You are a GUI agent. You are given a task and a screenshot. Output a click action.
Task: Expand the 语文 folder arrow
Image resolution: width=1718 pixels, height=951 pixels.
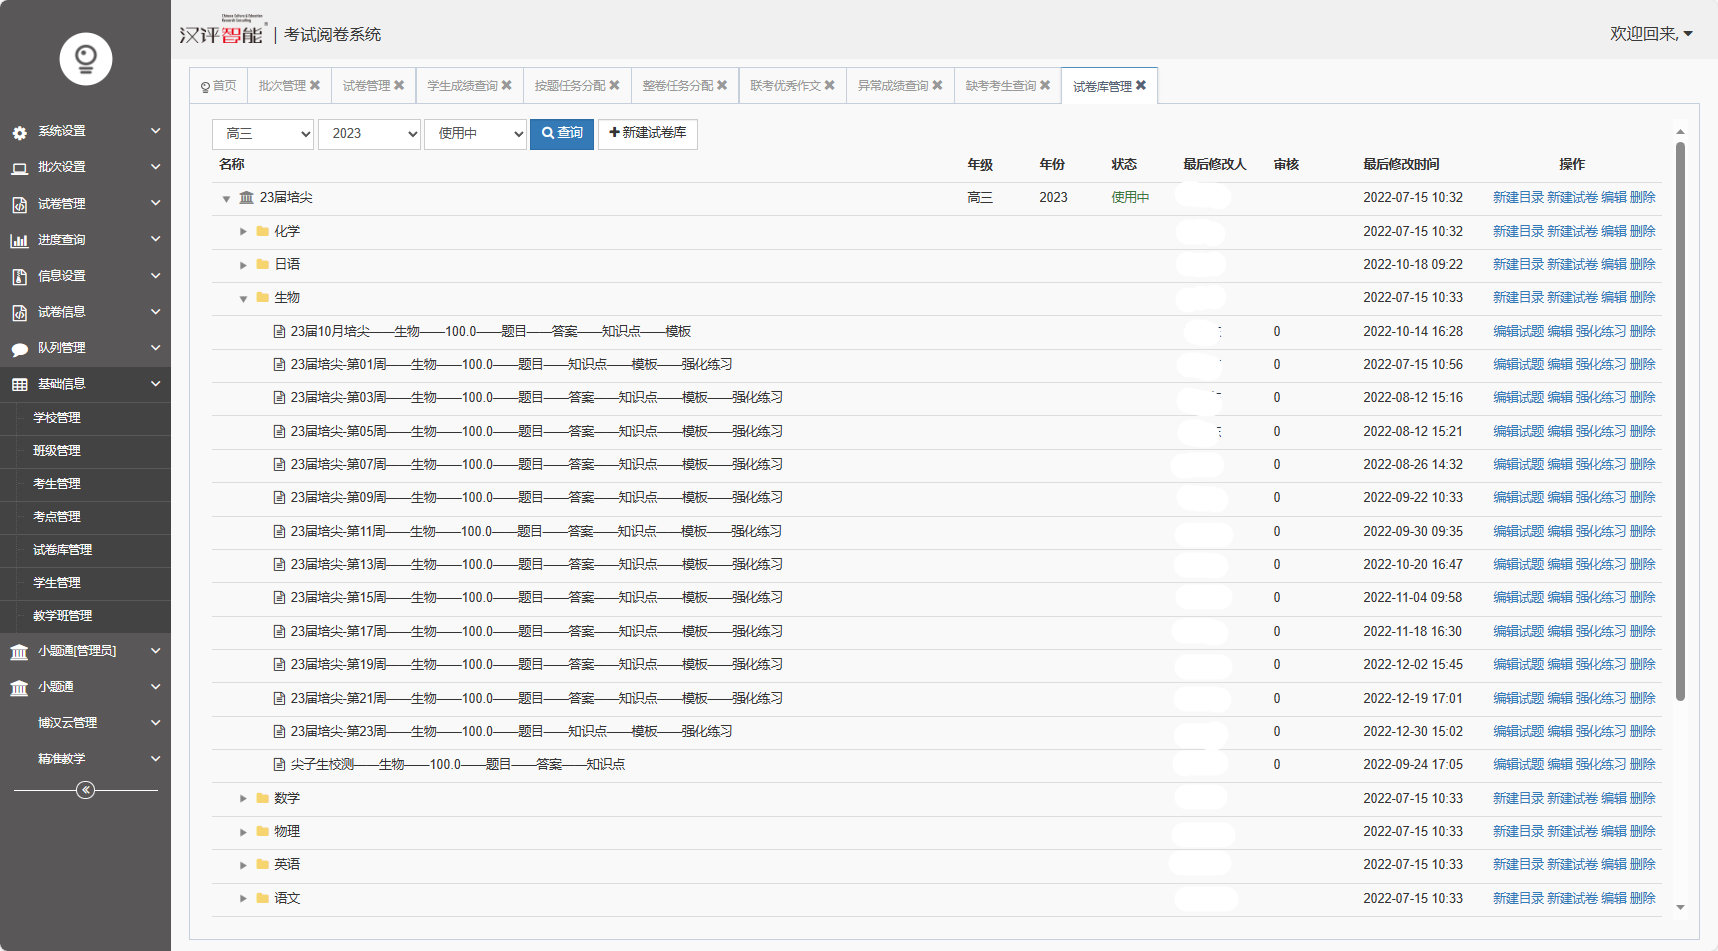[243, 898]
